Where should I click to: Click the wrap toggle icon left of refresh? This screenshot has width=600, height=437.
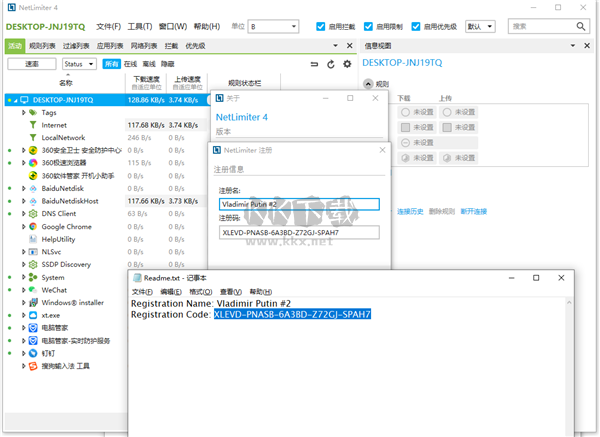coord(315,64)
